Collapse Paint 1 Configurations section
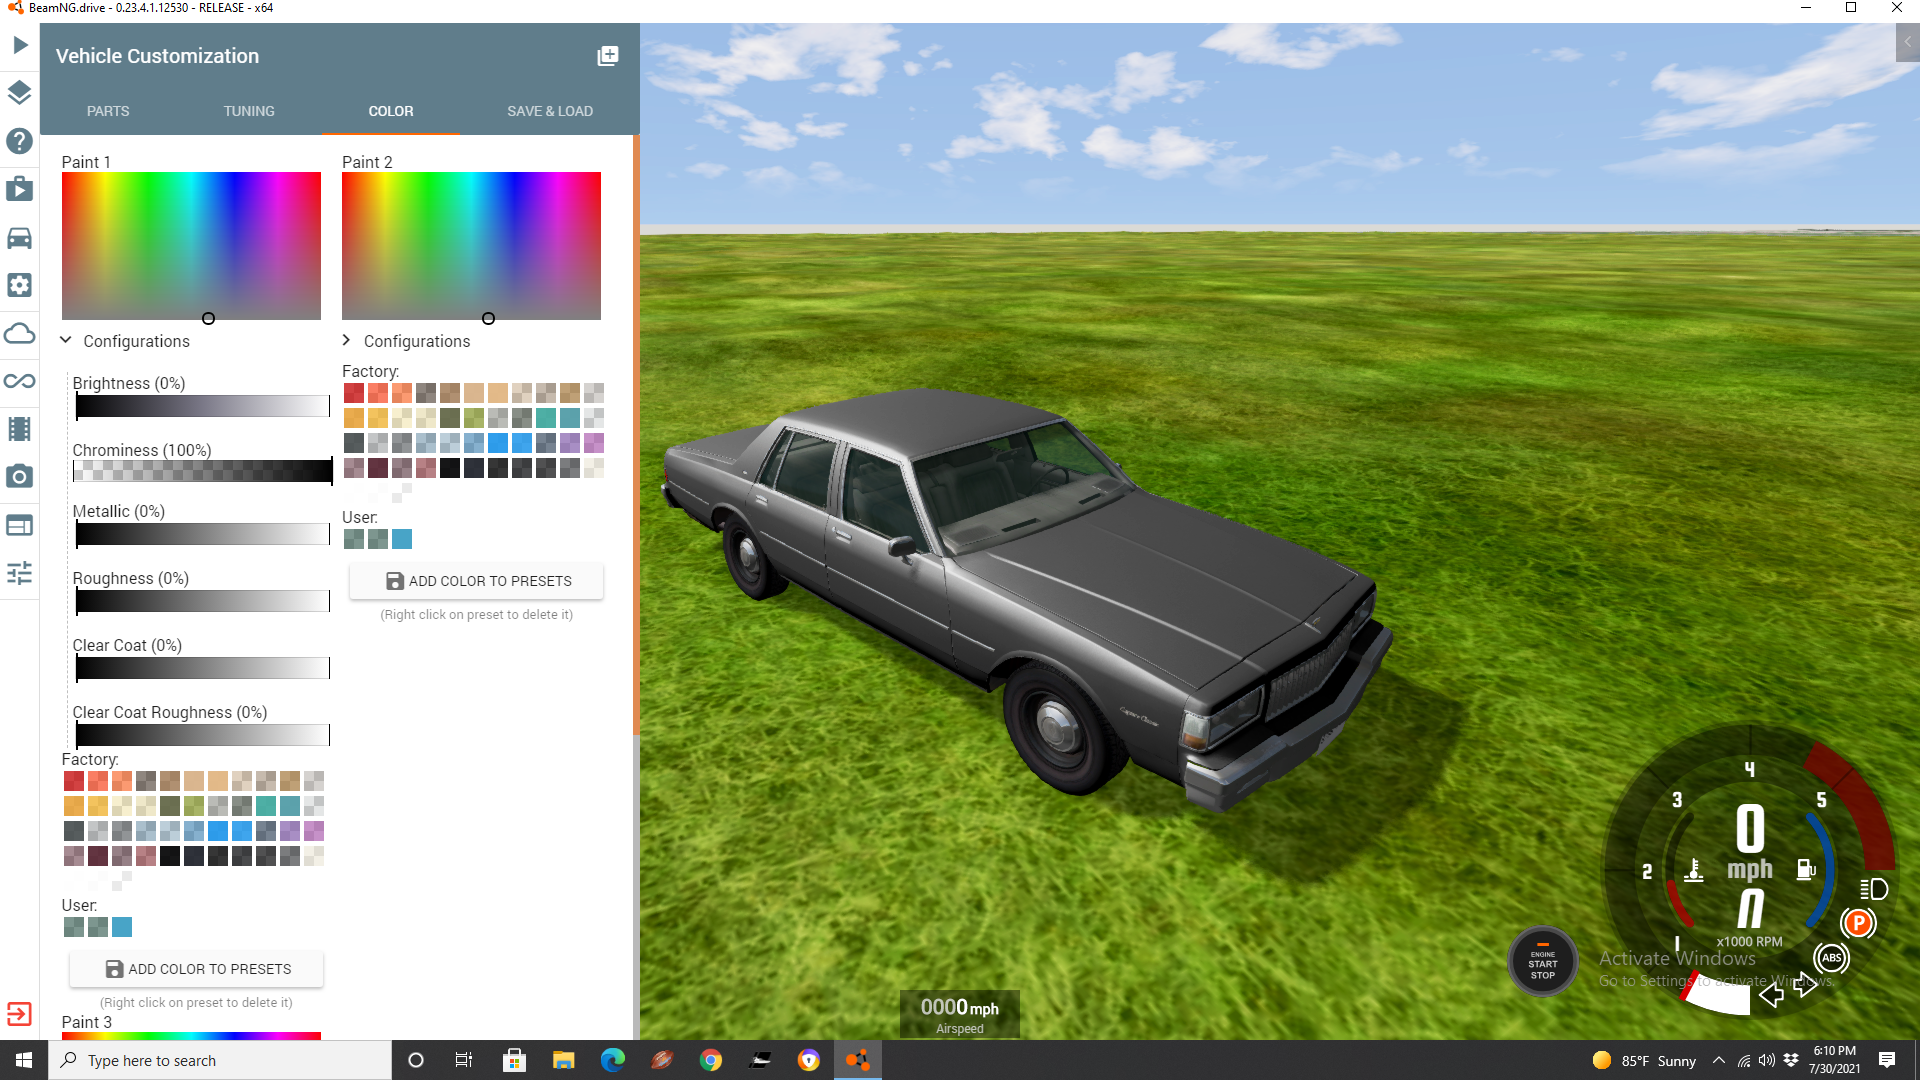 click(125, 341)
